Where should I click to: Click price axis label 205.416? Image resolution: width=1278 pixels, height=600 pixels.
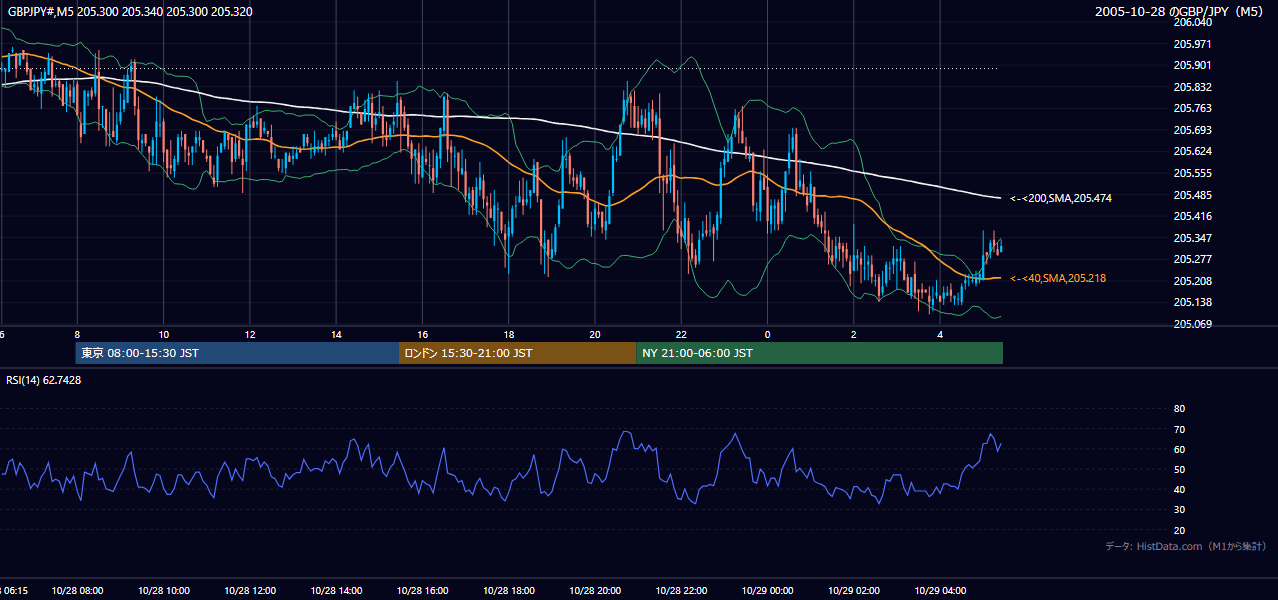point(1193,216)
